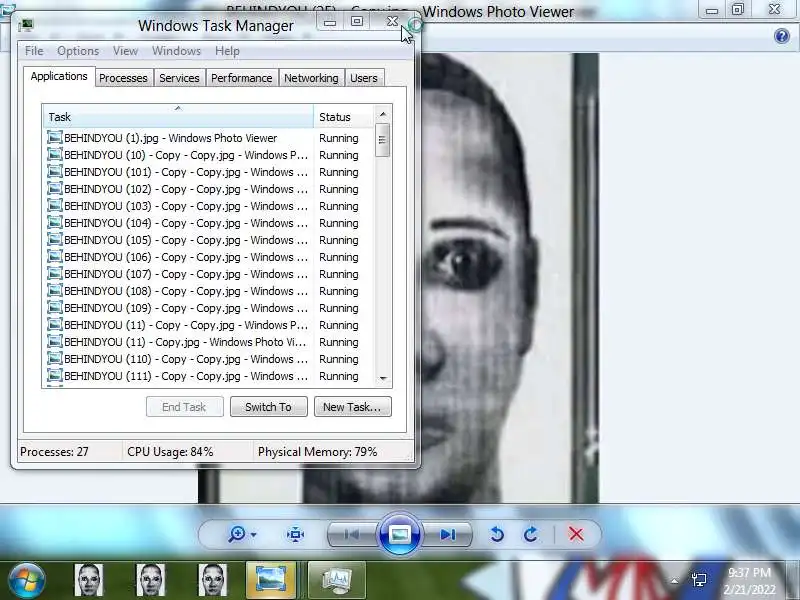Screen dimensions: 800x600
Task: Click the Actual Size fit button
Action: [x=295, y=534]
